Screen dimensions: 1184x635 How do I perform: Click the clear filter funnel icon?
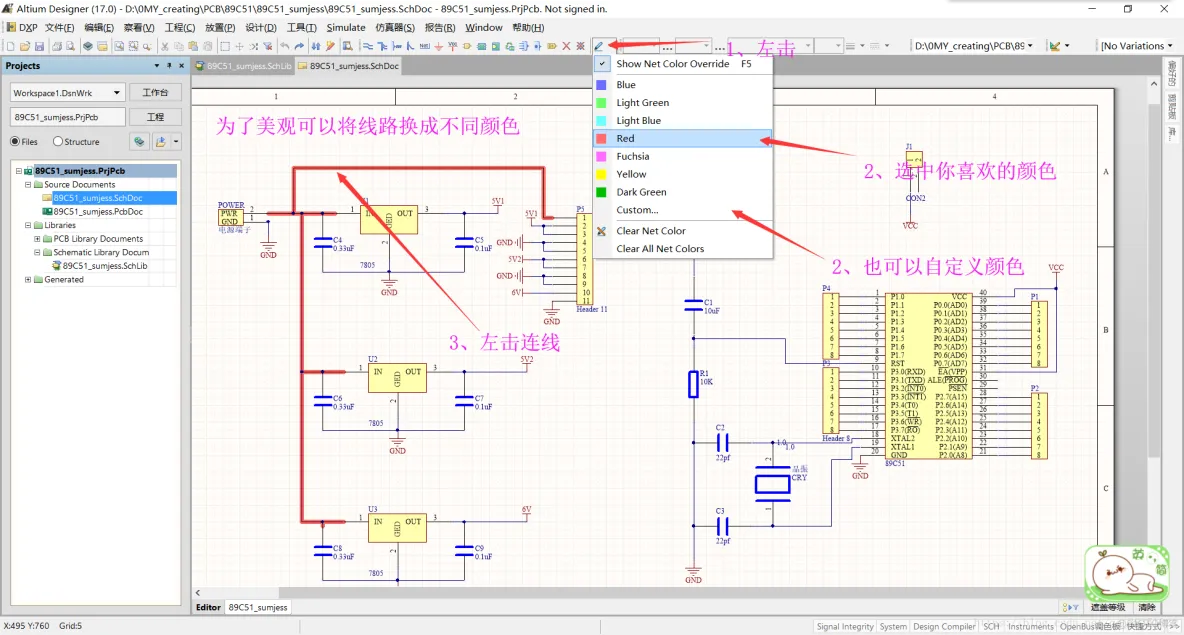[x=268, y=46]
